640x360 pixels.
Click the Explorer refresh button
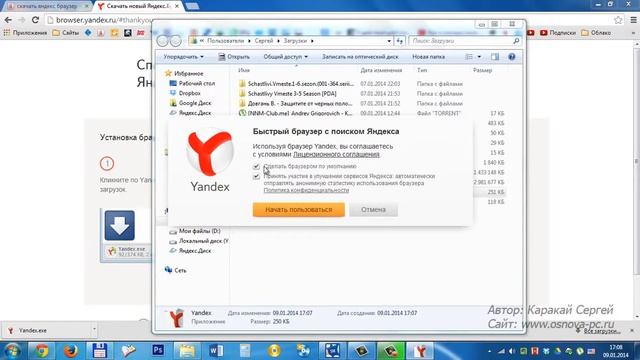click(400, 41)
